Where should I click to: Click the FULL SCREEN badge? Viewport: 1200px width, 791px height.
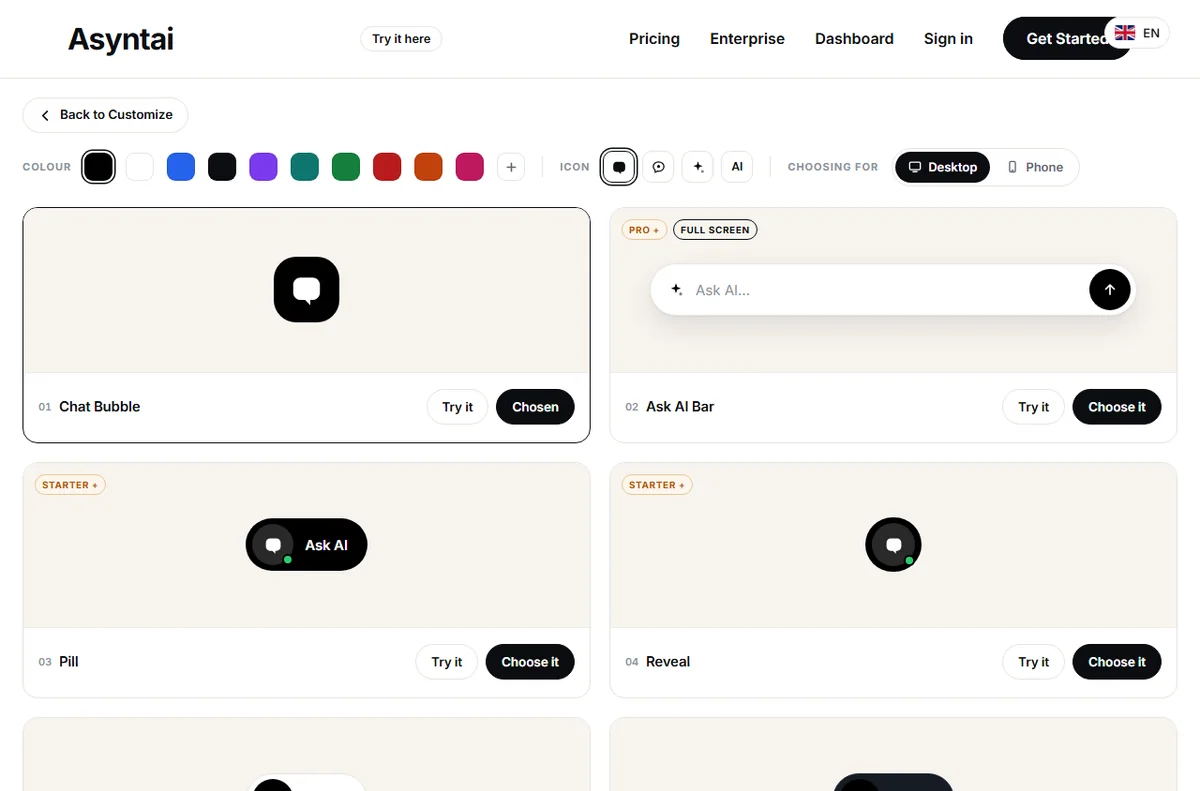point(715,230)
